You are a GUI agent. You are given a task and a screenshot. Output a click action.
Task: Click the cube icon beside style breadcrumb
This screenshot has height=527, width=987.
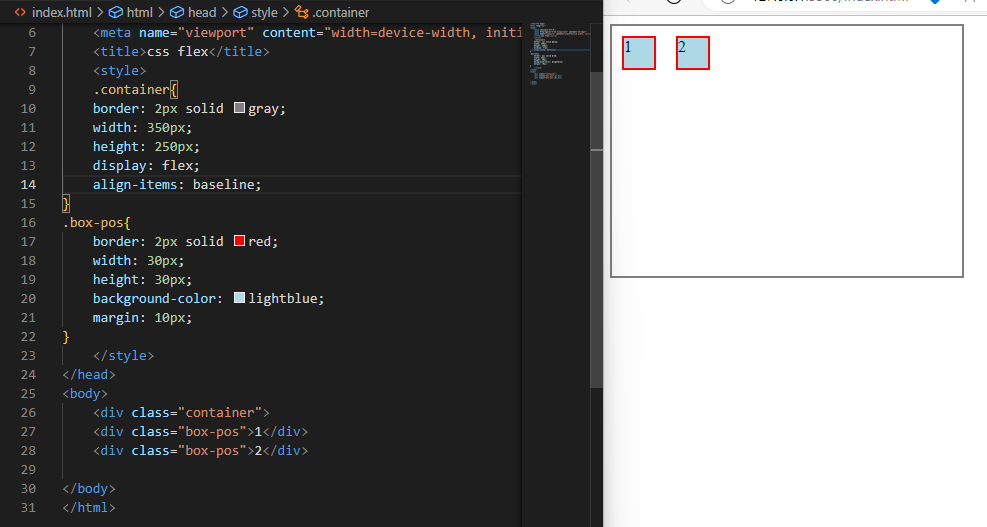(240, 12)
